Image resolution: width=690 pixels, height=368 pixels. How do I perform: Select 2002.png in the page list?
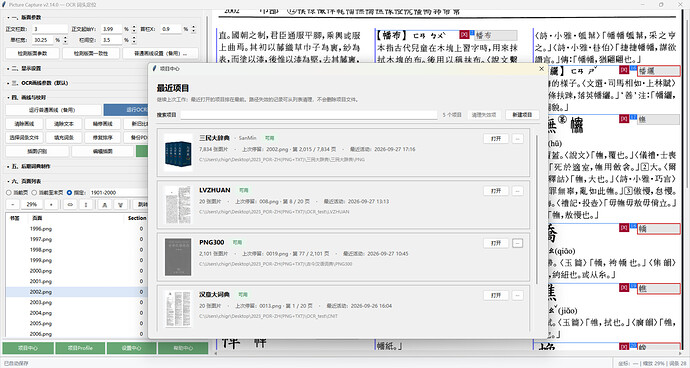pos(76,292)
